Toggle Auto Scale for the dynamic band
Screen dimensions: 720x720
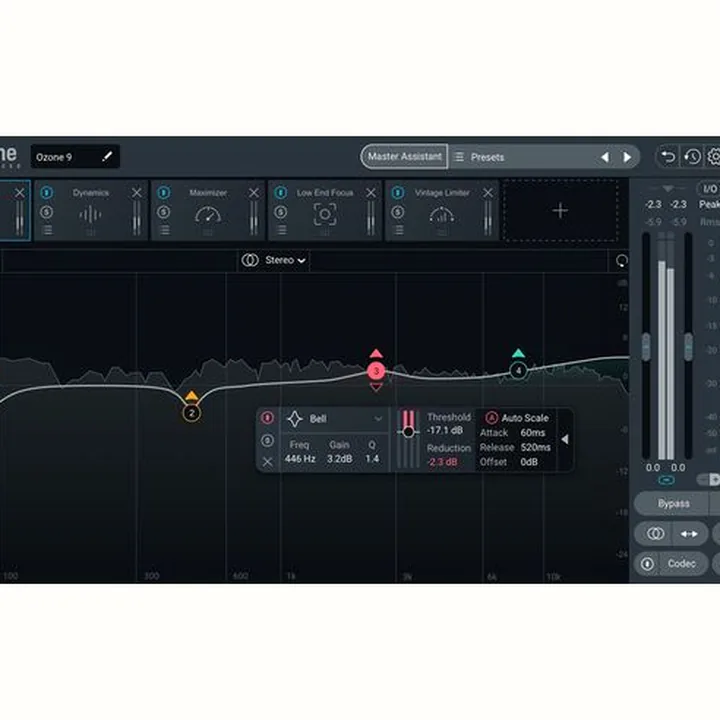click(492, 418)
